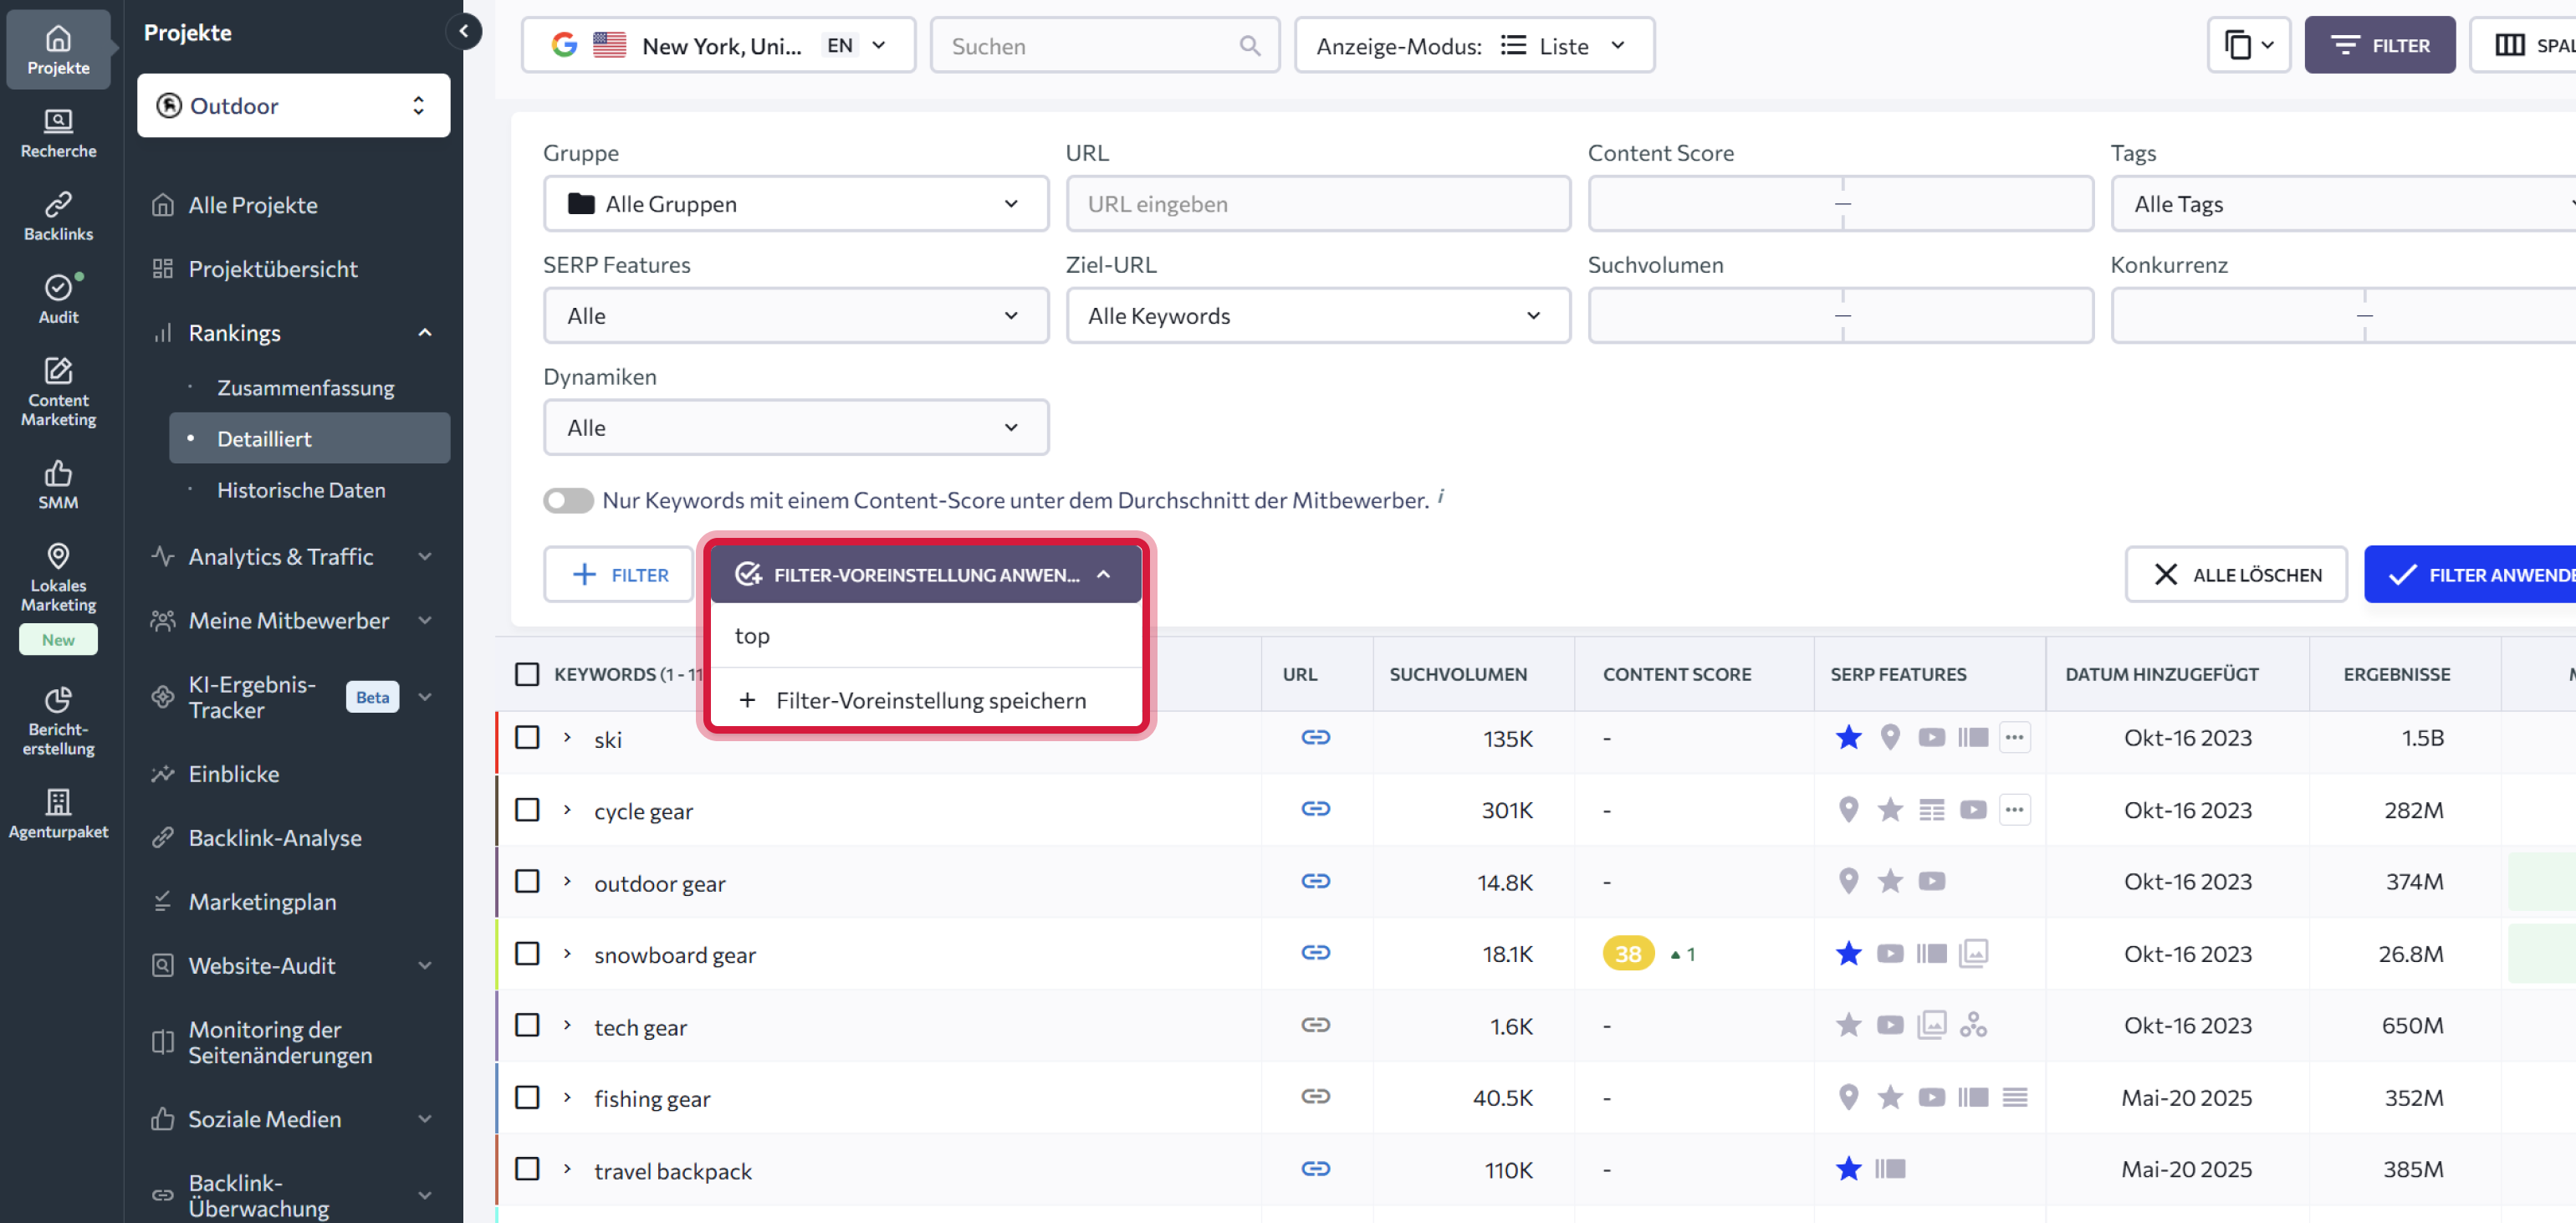Collapse the sidebar with arrow button

point(463,32)
